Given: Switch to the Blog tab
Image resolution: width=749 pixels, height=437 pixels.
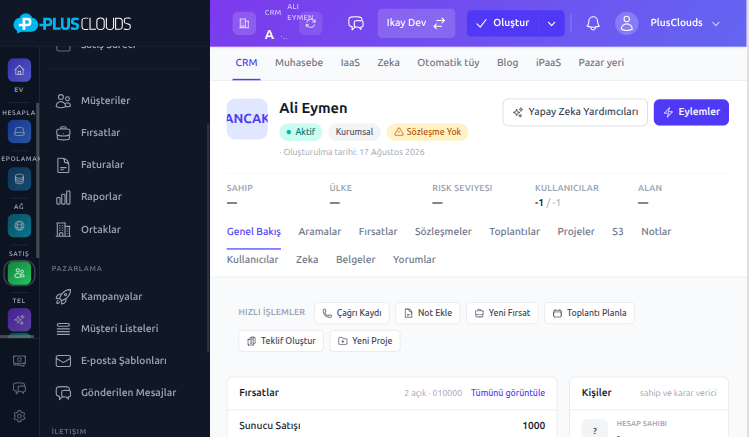Looking at the screenshot, I should (507, 63).
